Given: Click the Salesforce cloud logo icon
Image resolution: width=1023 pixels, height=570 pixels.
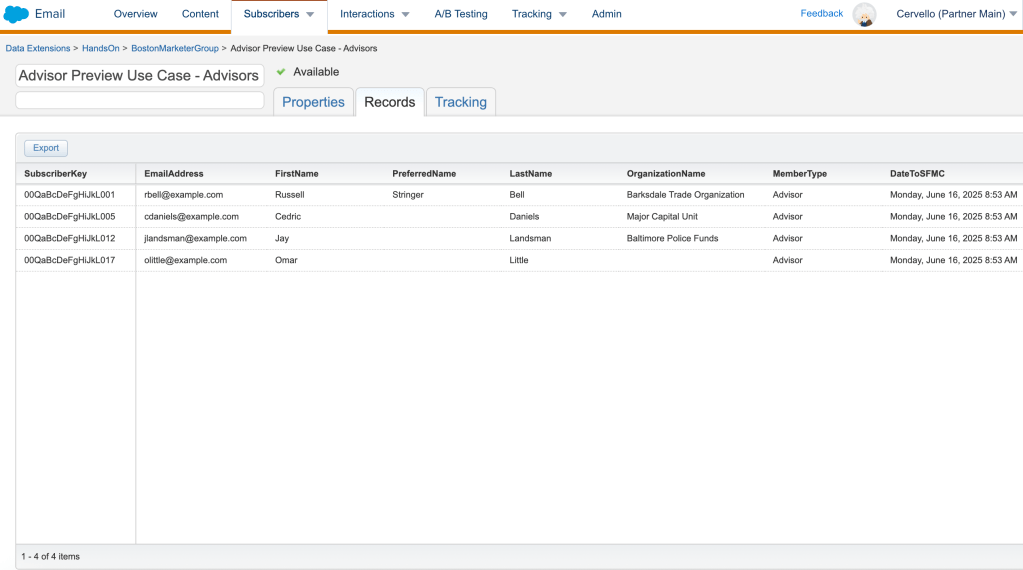Looking at the screenshot, I should pyautogui.click(x=16, y=14).
